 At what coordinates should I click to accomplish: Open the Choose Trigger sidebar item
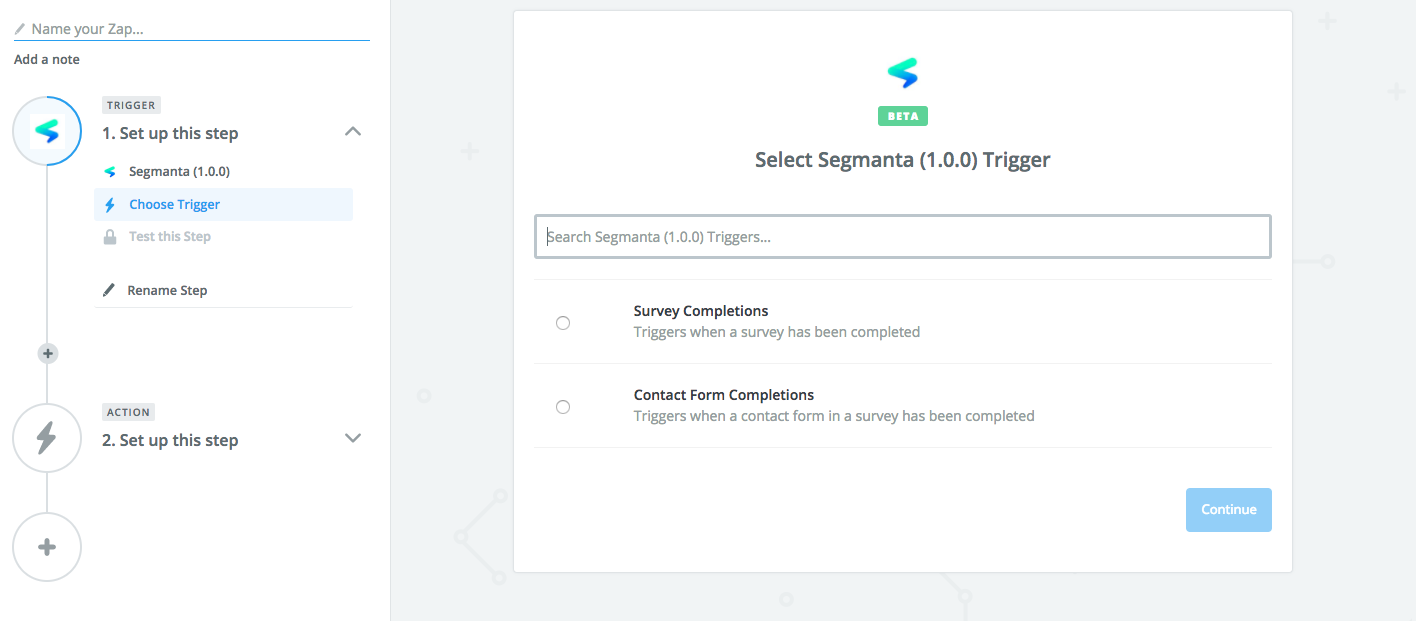pos(224,205)
